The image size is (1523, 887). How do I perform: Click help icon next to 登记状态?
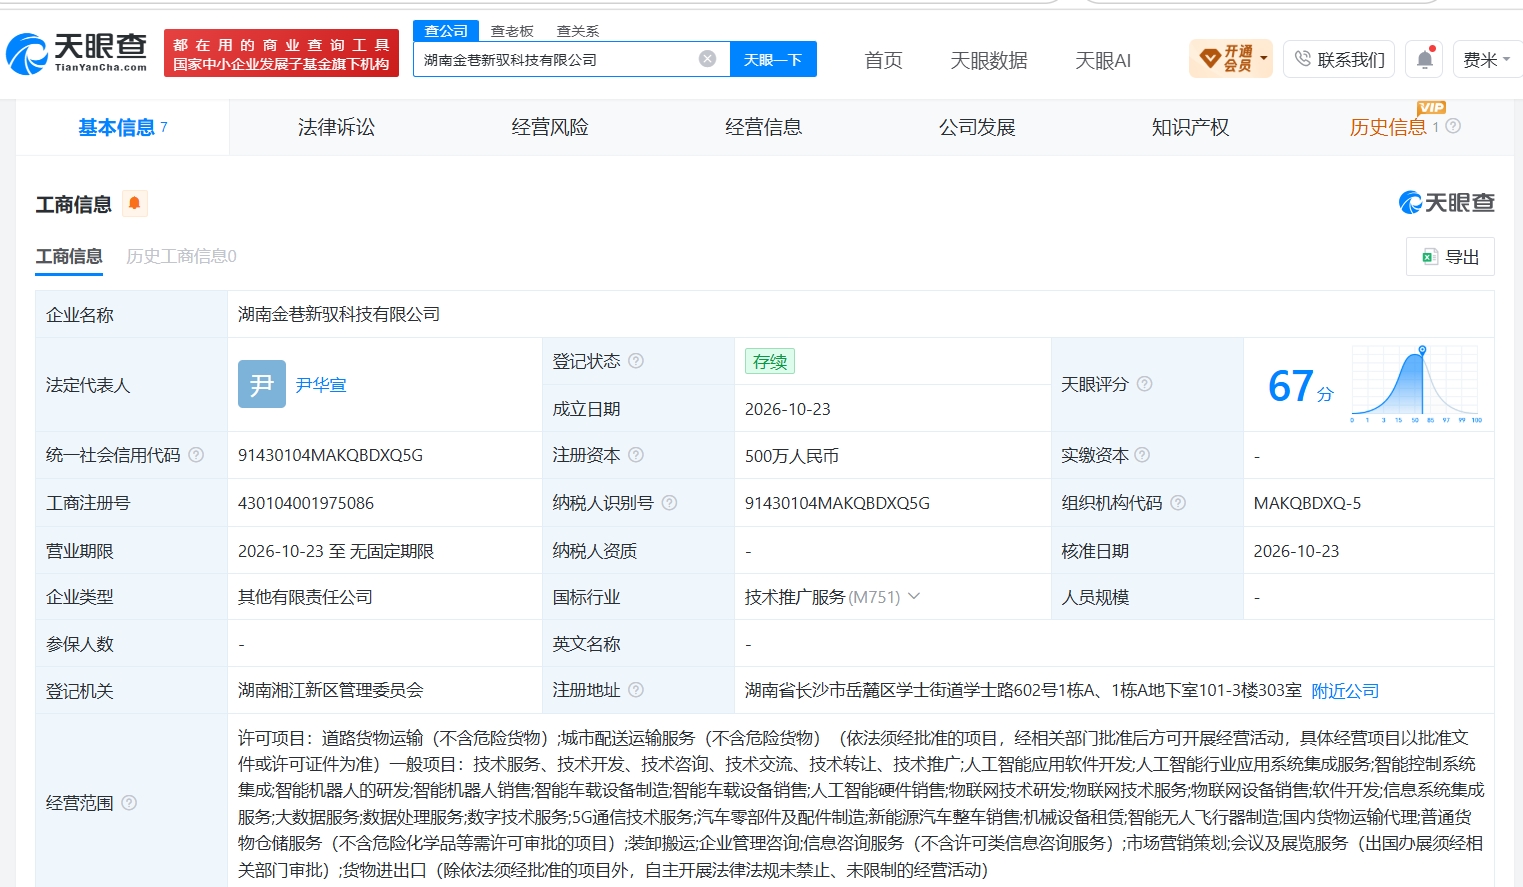[636, 361]
